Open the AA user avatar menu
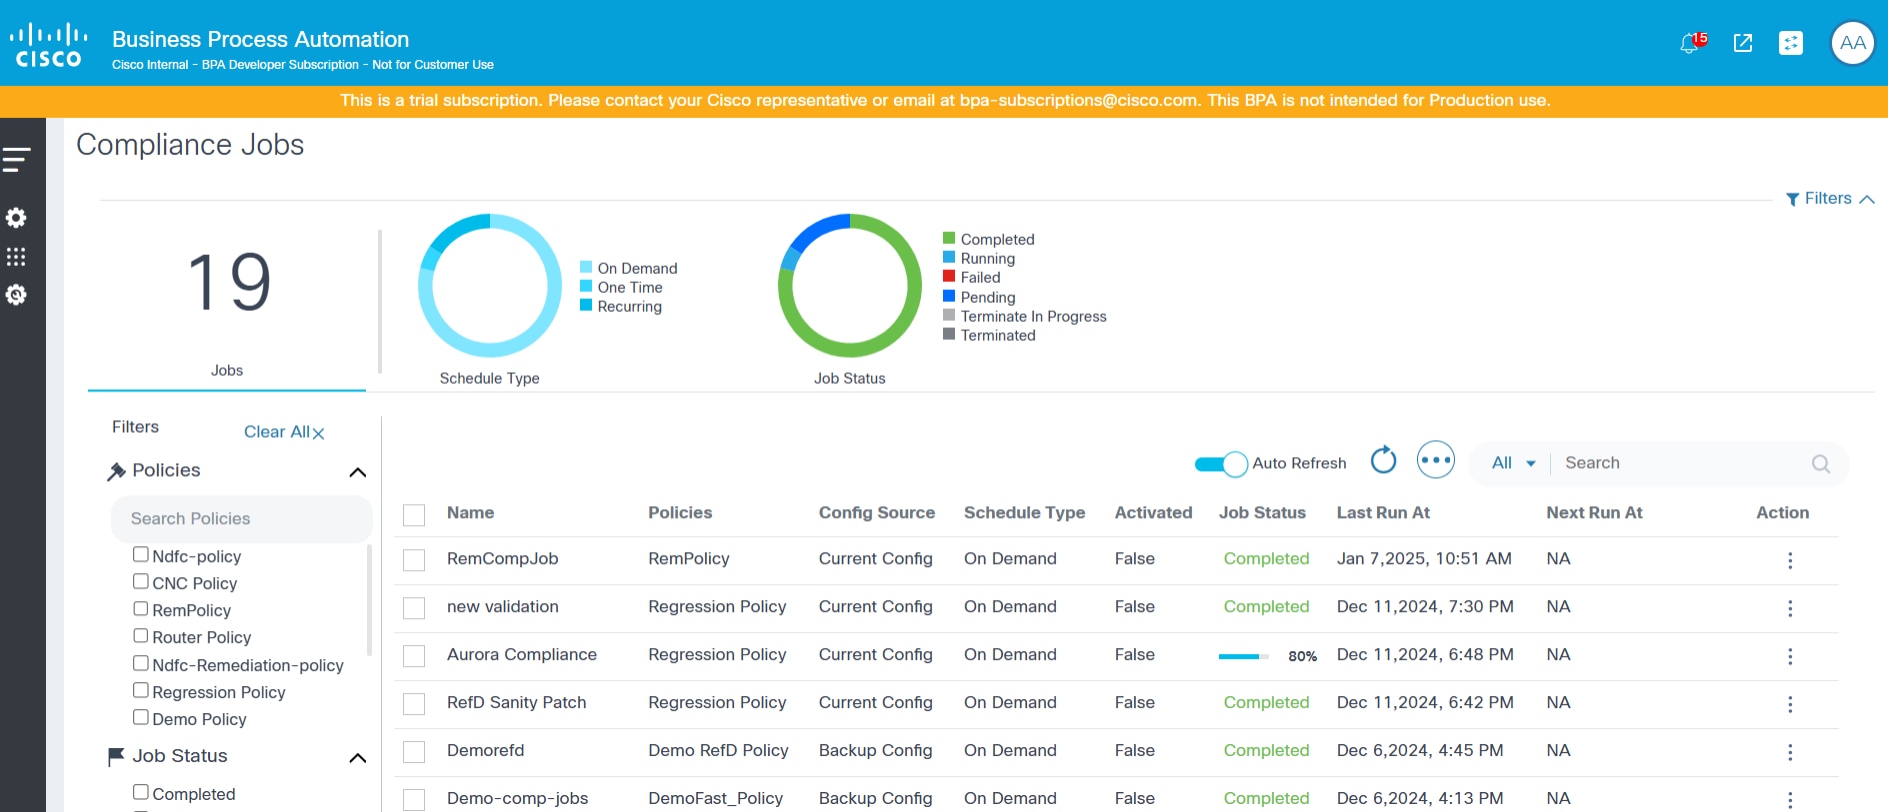1888x812 pixels. pyautogui.click(x=1852, y=43)
